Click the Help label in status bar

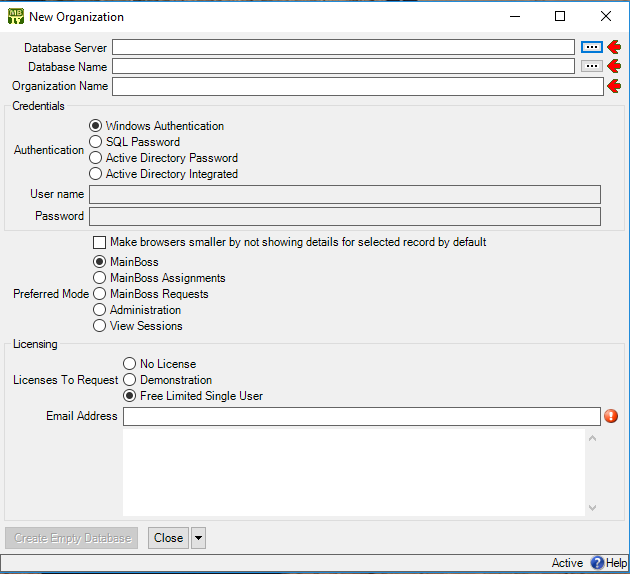tap(616, 563)
